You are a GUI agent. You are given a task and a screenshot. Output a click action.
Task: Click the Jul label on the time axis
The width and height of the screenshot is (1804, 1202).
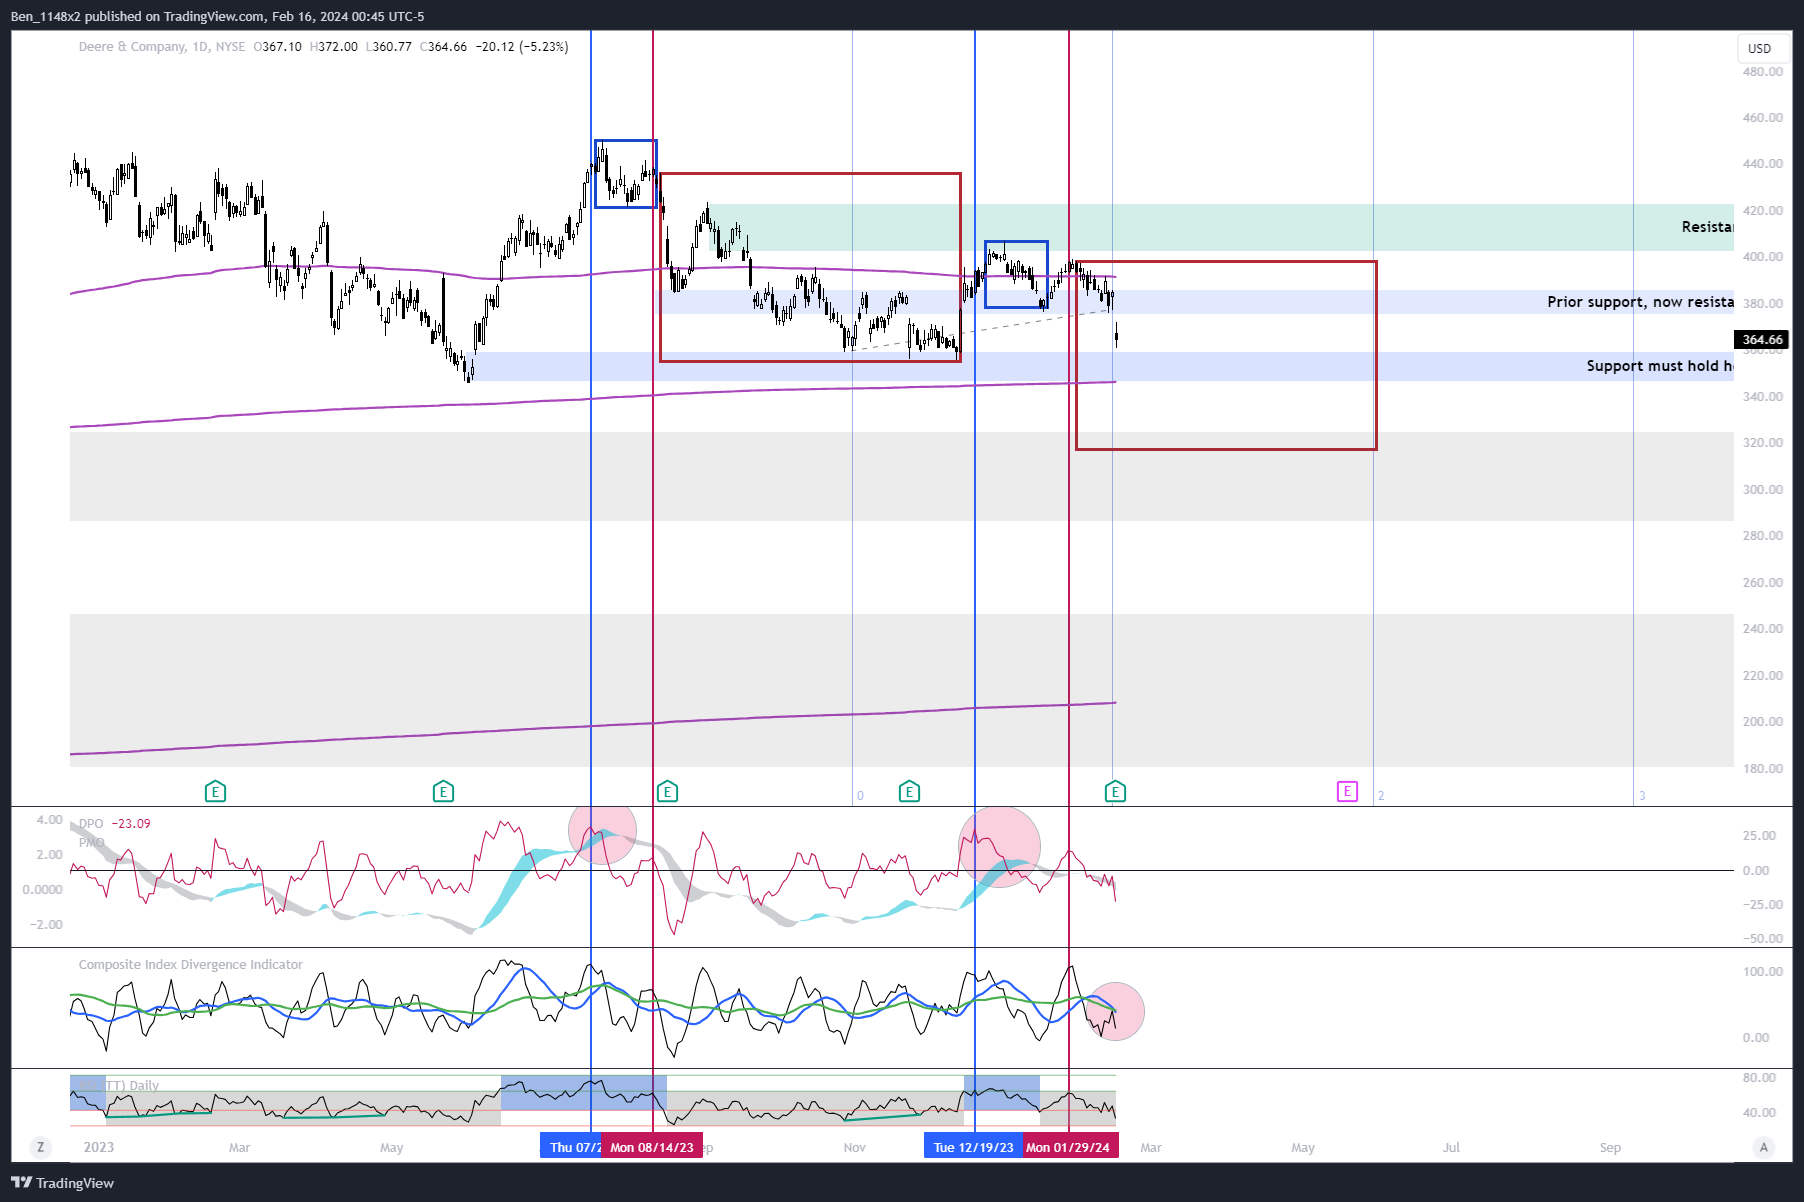[1451, 1148]
